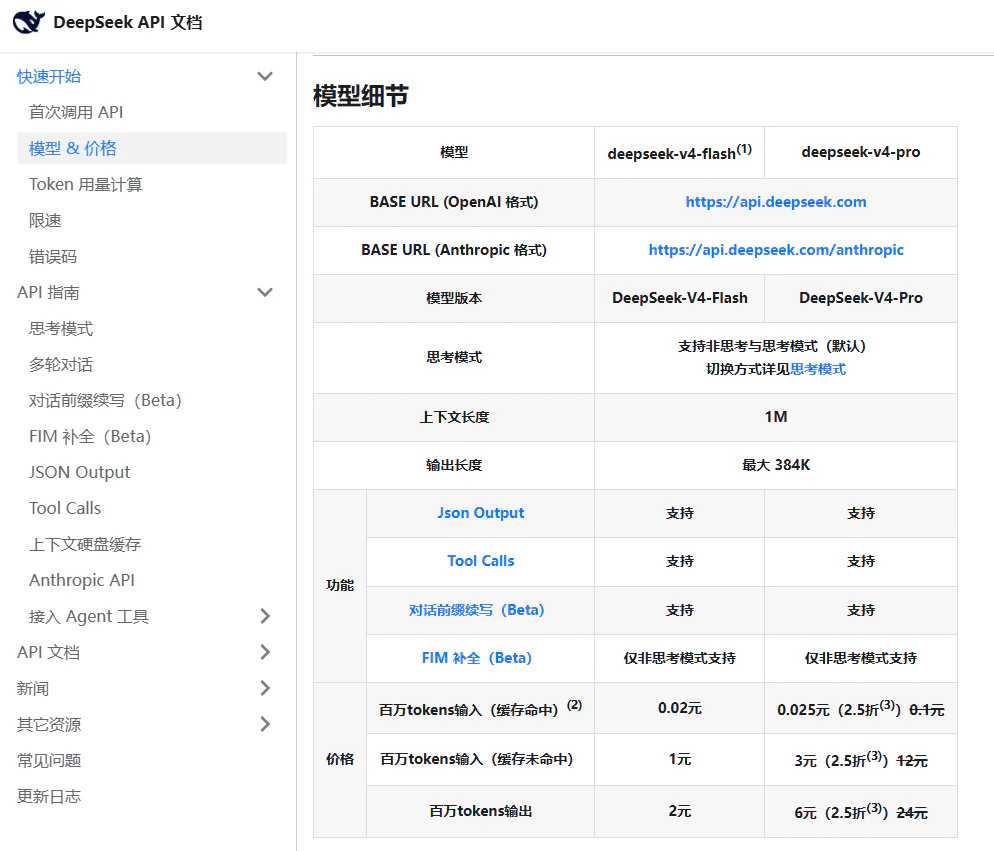Click the 6元（2.5折）price cell
Image resolution: width=994 pixels, height=851 pixels.
tap(861, 812)
